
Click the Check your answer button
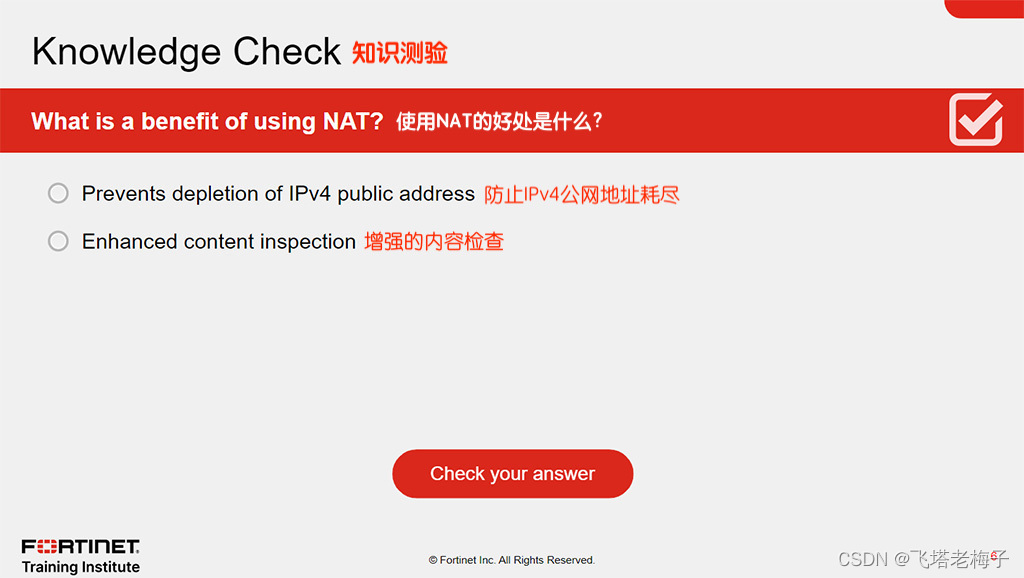click(x=513, y=474)
